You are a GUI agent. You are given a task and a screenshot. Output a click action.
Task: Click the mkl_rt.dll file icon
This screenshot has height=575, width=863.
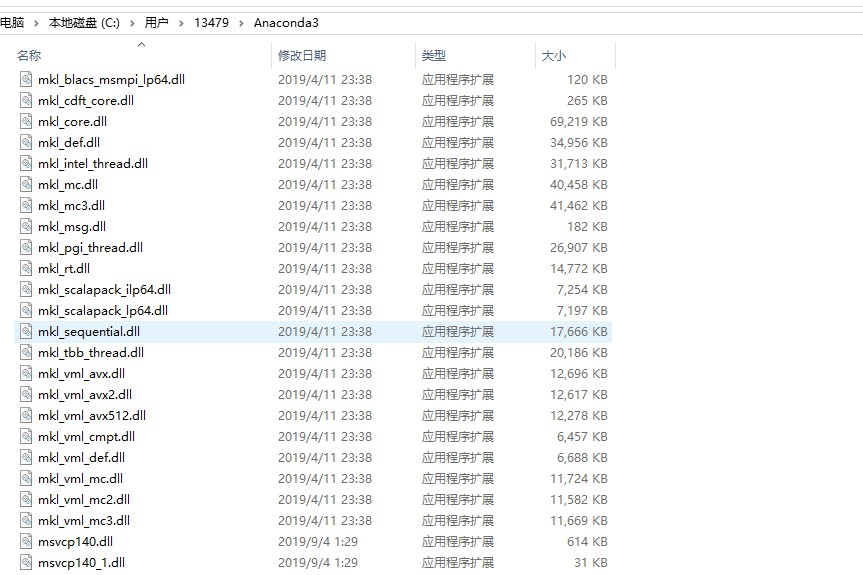(x=26, y=268)
